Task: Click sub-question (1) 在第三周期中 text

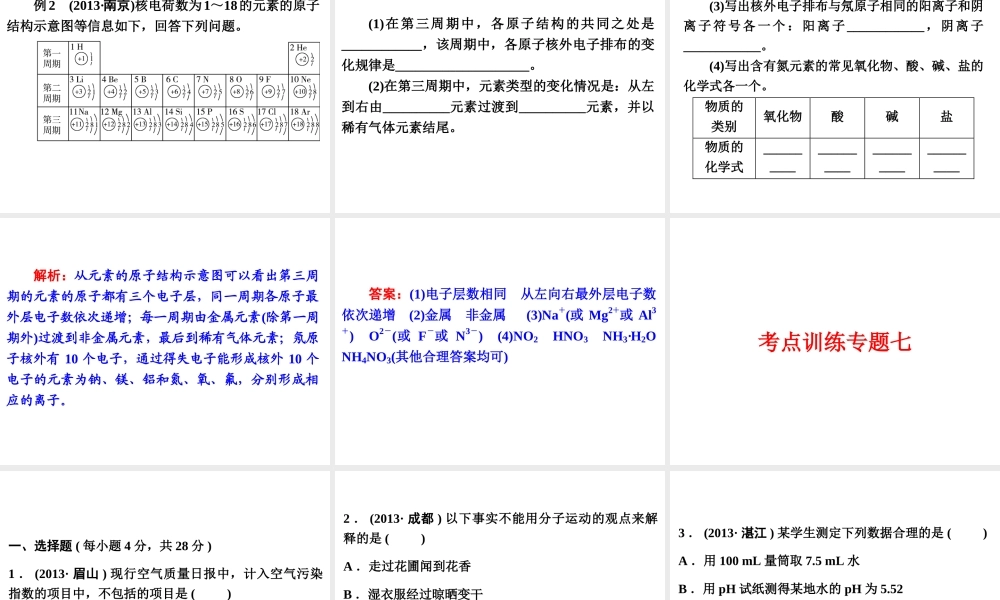Action: pos(498,45)
